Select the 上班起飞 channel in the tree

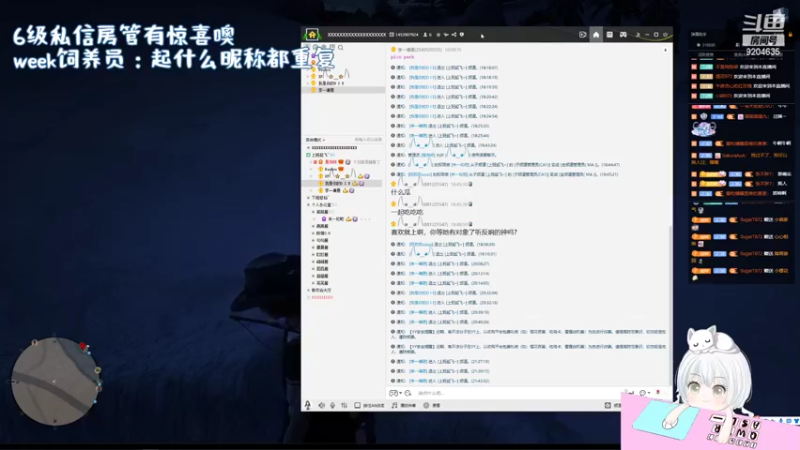(320, 155)
